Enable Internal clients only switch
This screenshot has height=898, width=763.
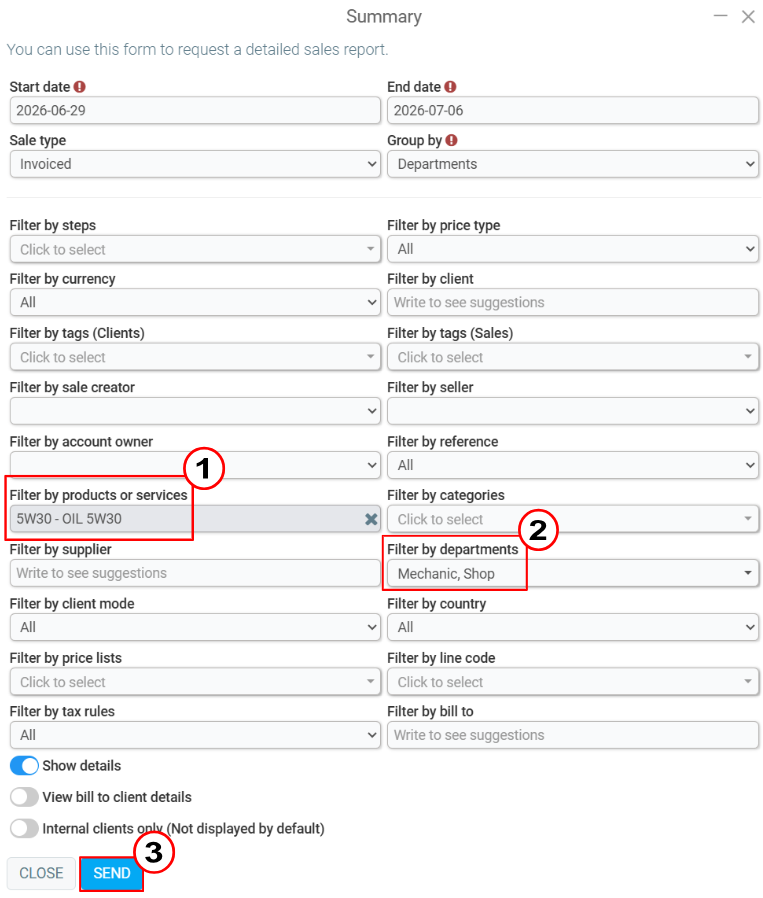[24, 828]
